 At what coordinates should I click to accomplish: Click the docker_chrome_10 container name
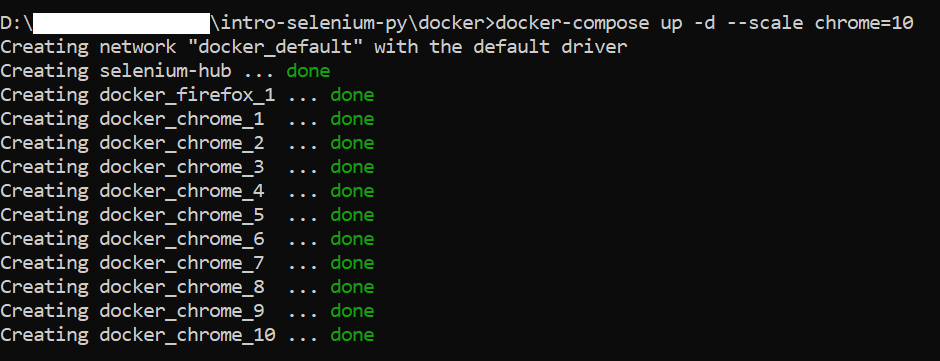click(x=188, y=335)
